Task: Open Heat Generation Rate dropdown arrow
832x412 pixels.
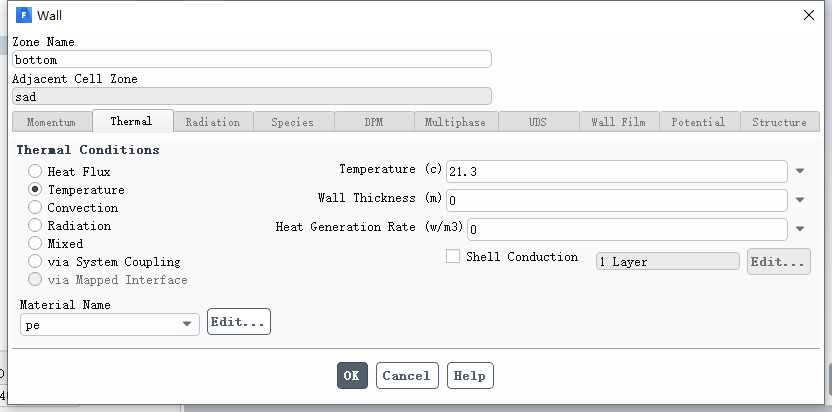Action: point(800,228)
